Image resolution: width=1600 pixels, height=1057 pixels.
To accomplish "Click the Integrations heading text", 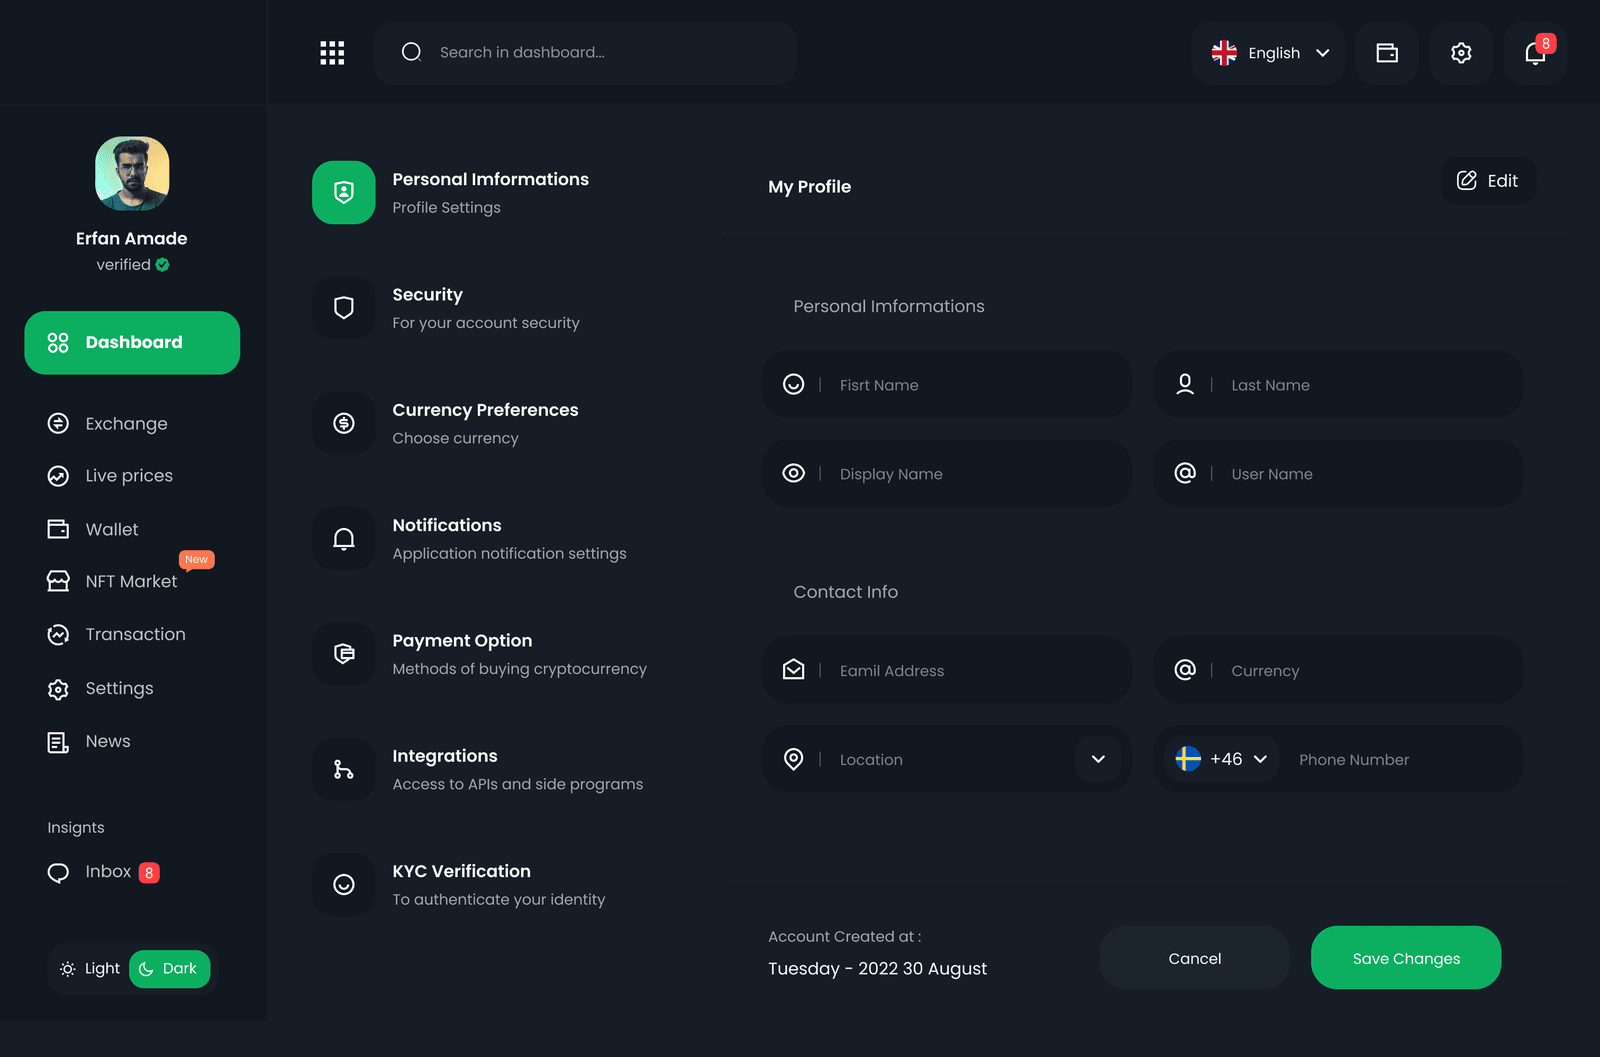I will (x=445, y=756).
